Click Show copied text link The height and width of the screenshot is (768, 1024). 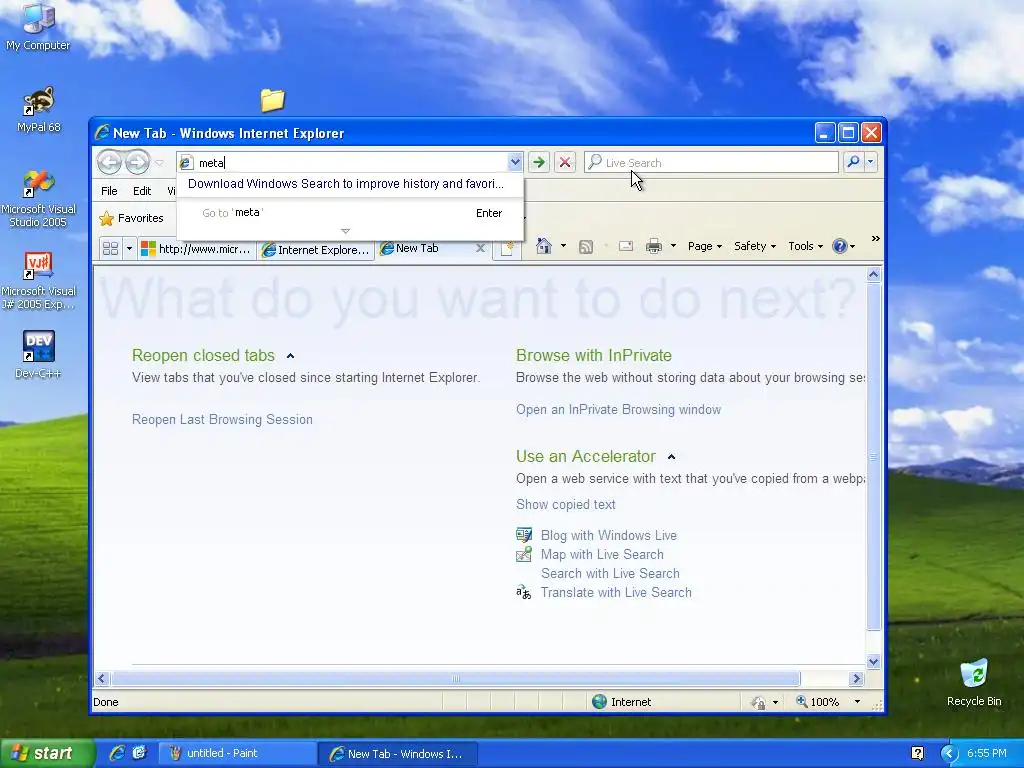click(x=566, y=504)
